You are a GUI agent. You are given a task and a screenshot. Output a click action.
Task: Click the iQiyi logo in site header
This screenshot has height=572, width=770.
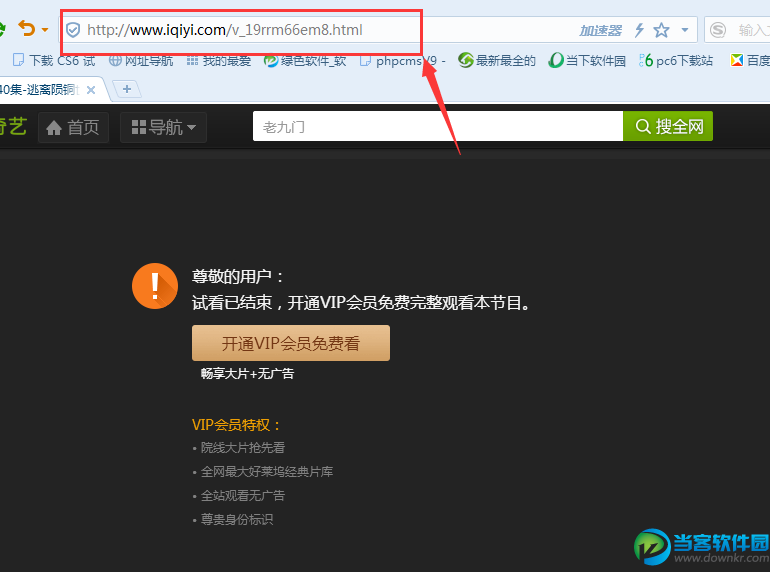(12, 127)
